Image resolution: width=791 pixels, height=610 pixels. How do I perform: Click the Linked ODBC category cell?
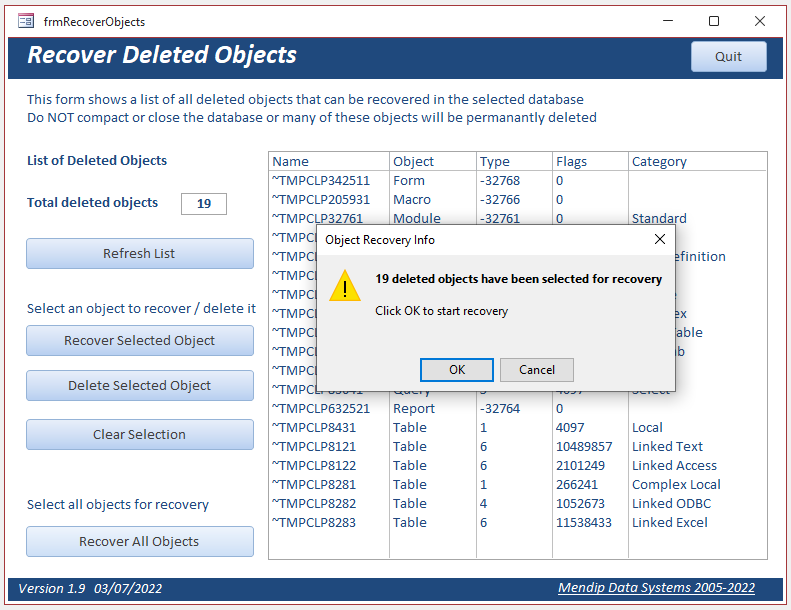[671, 504]
